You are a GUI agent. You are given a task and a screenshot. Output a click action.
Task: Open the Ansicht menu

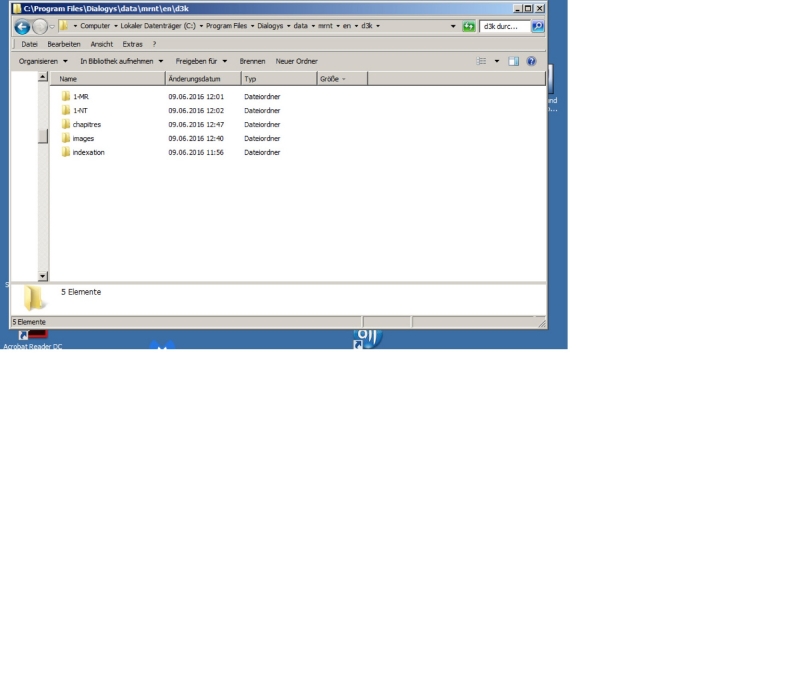[101, 44]
